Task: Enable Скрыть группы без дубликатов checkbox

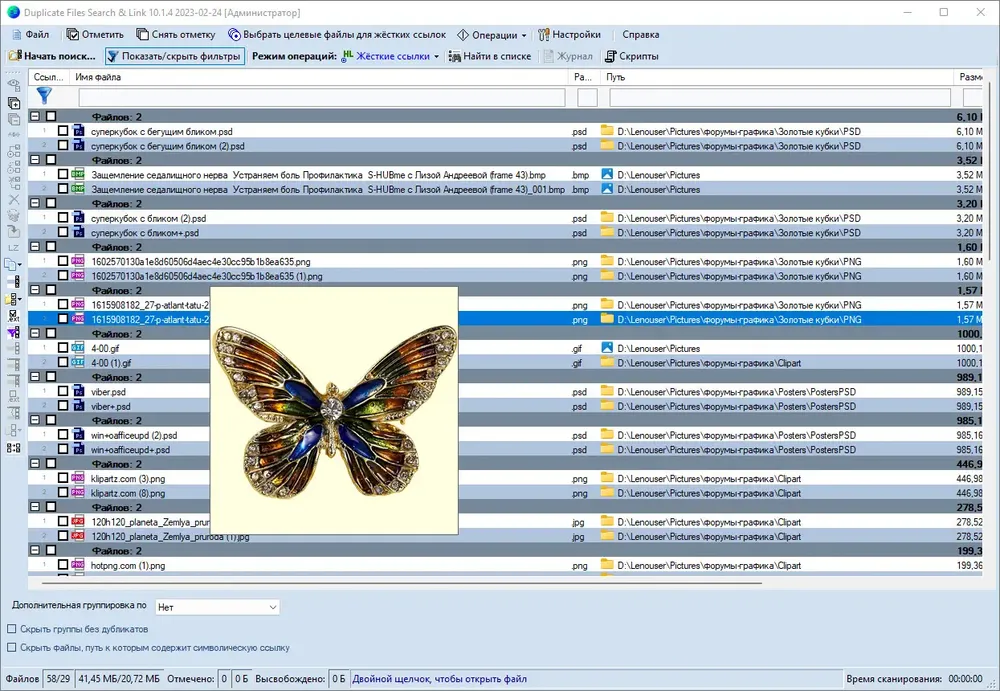Action: (11, 629)
